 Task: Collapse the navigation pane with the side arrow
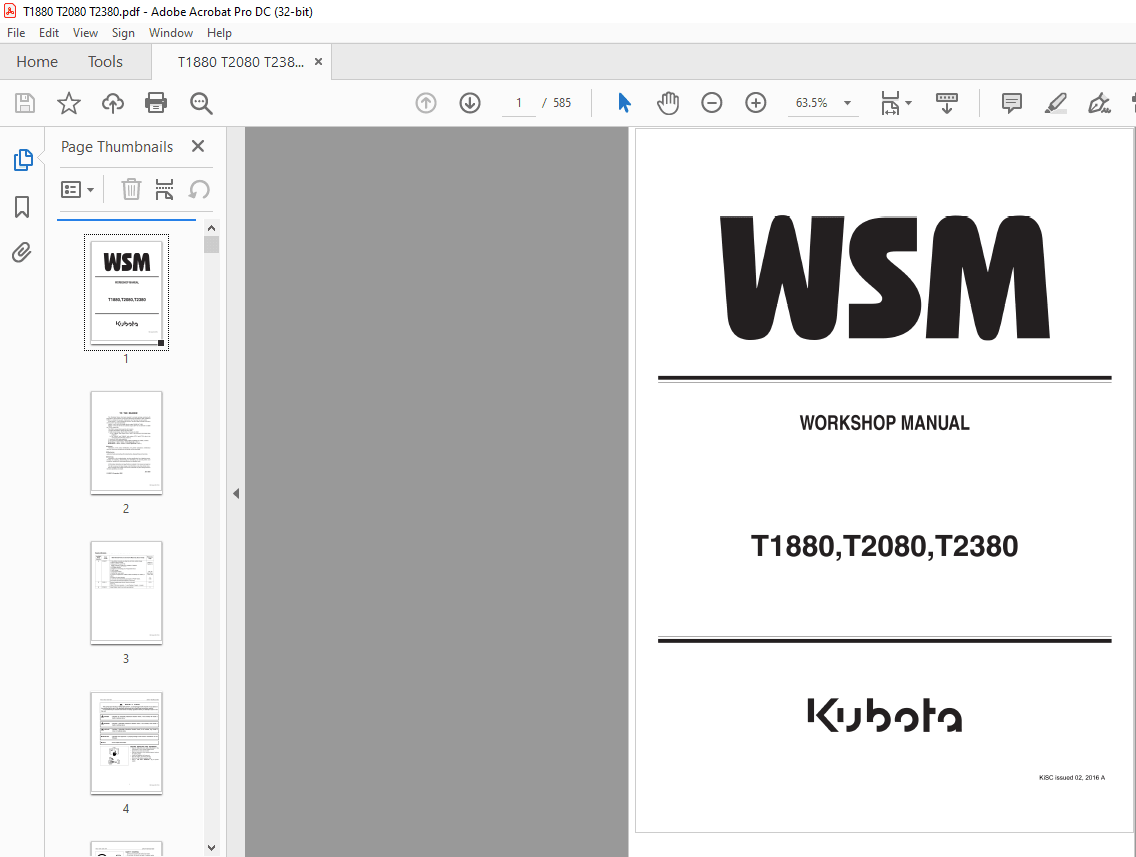(x=236, y=492)
